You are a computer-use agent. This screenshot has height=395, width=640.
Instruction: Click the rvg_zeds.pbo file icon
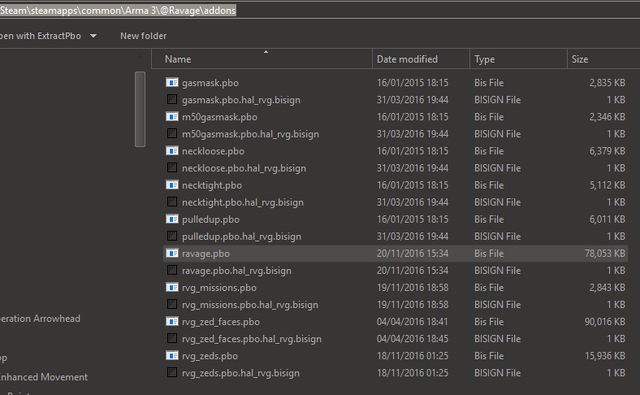click(172, 356)
